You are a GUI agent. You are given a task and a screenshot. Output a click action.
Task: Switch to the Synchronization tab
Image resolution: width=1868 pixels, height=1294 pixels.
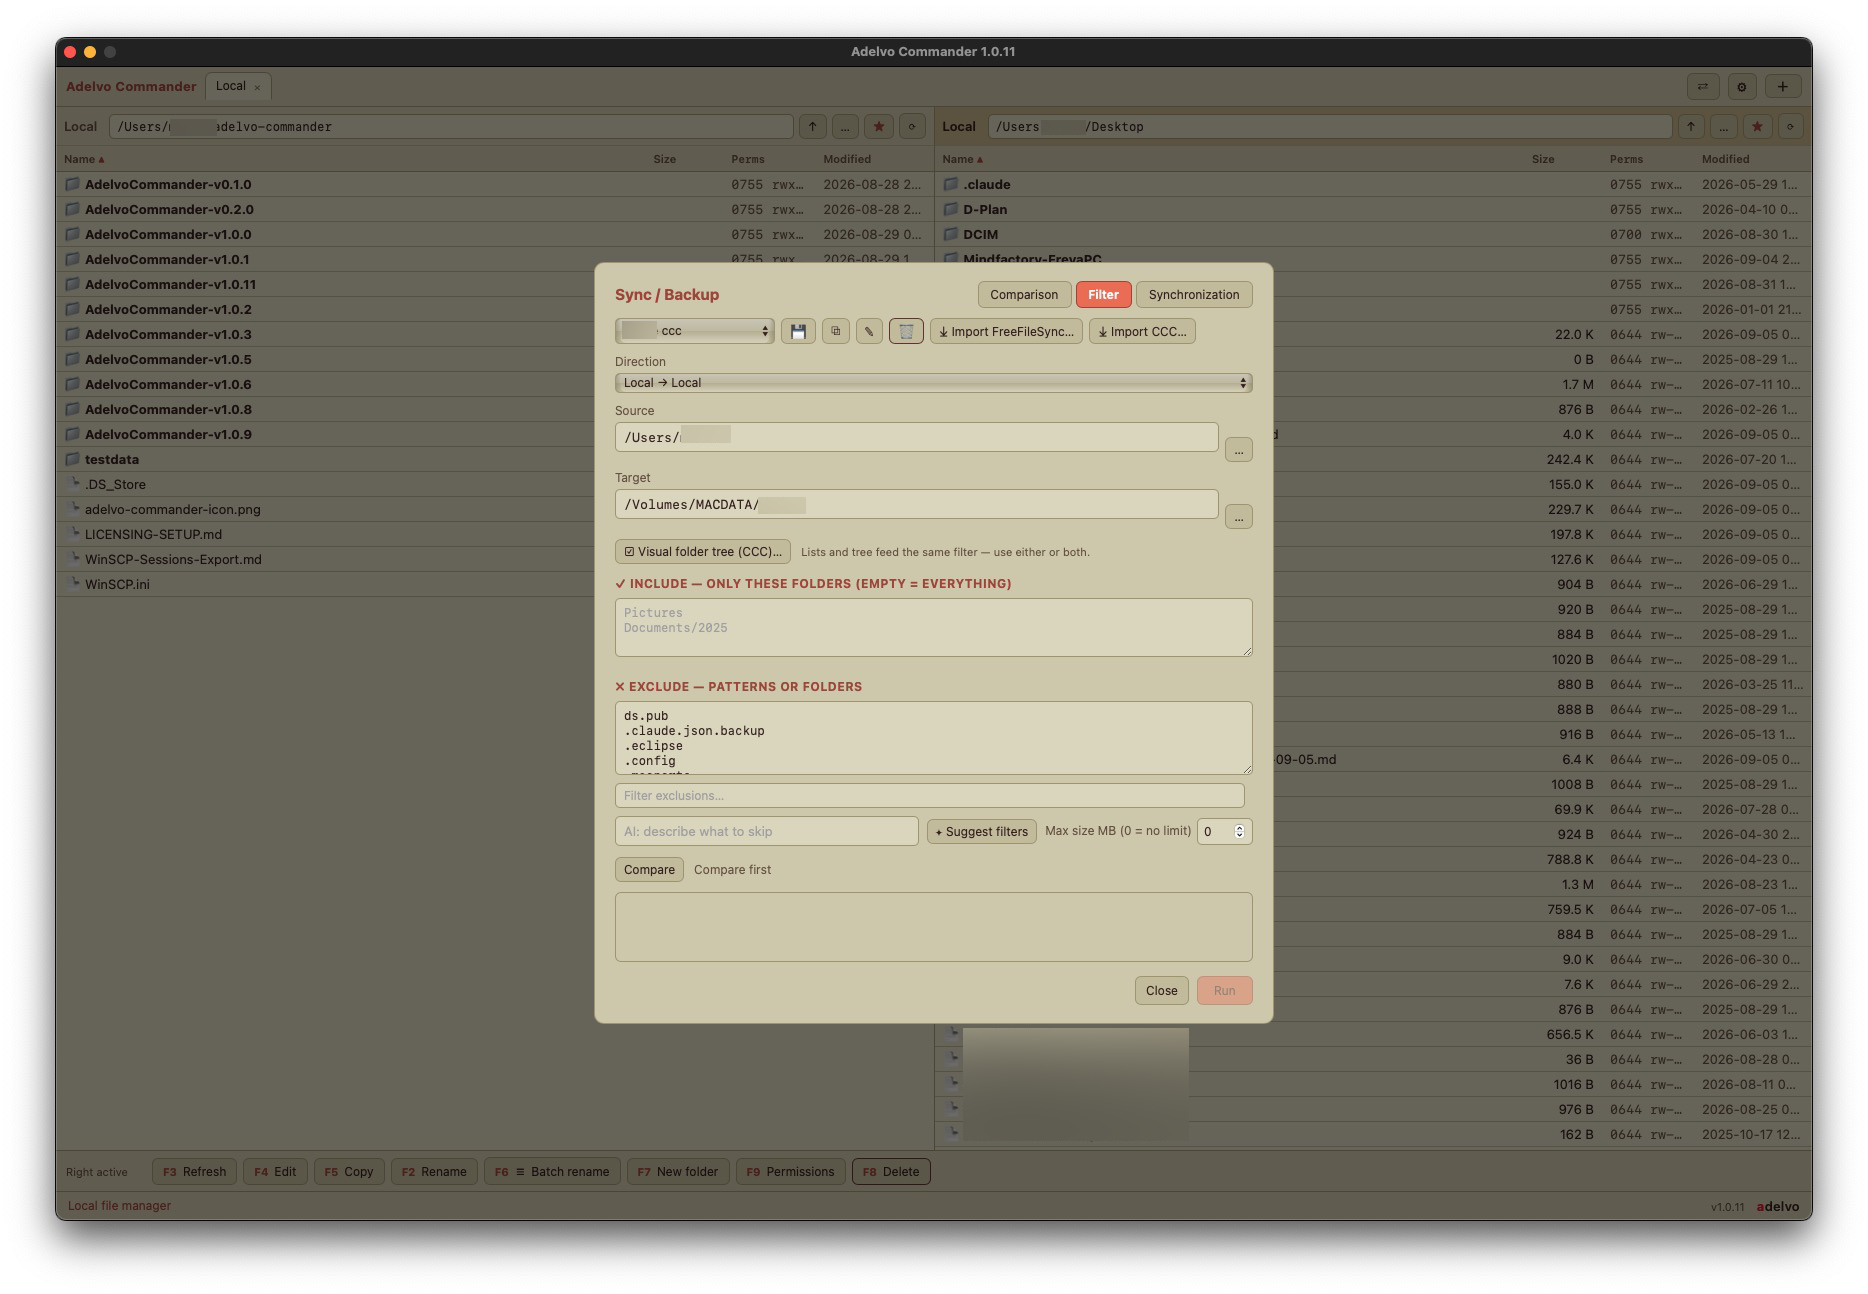coord(1194,294)
